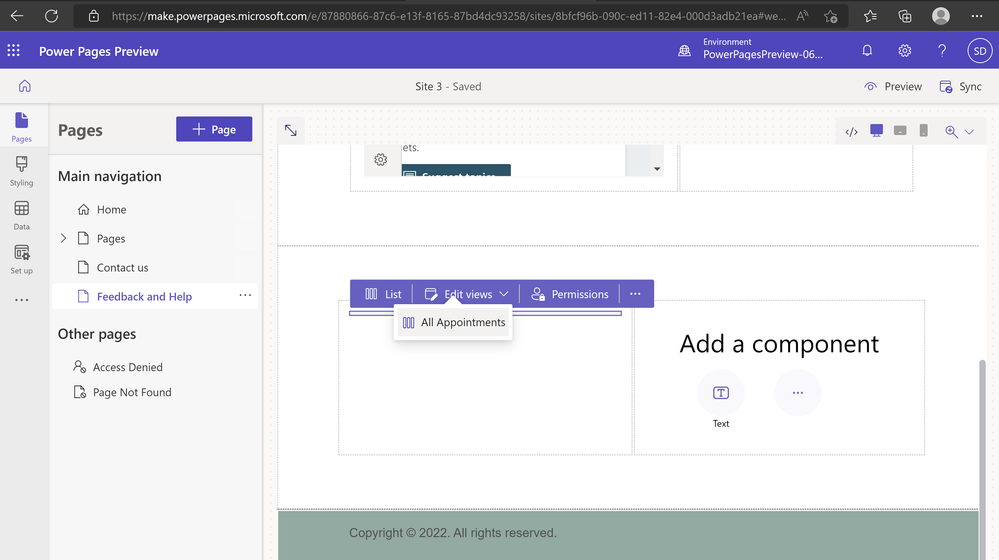
Task: Show more workspaces in left rail
Action: point(21,299)
